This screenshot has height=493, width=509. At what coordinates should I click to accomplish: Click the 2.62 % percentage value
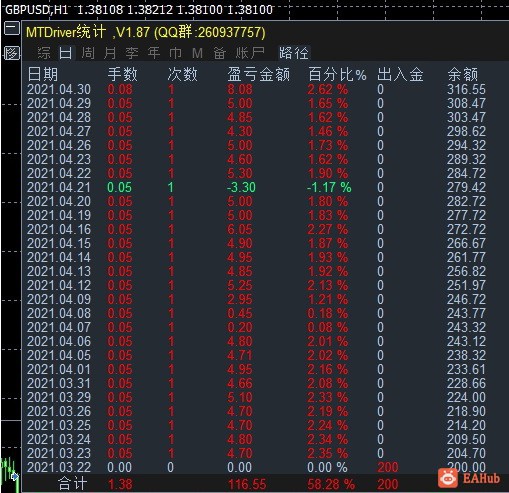tap(328, 90)
